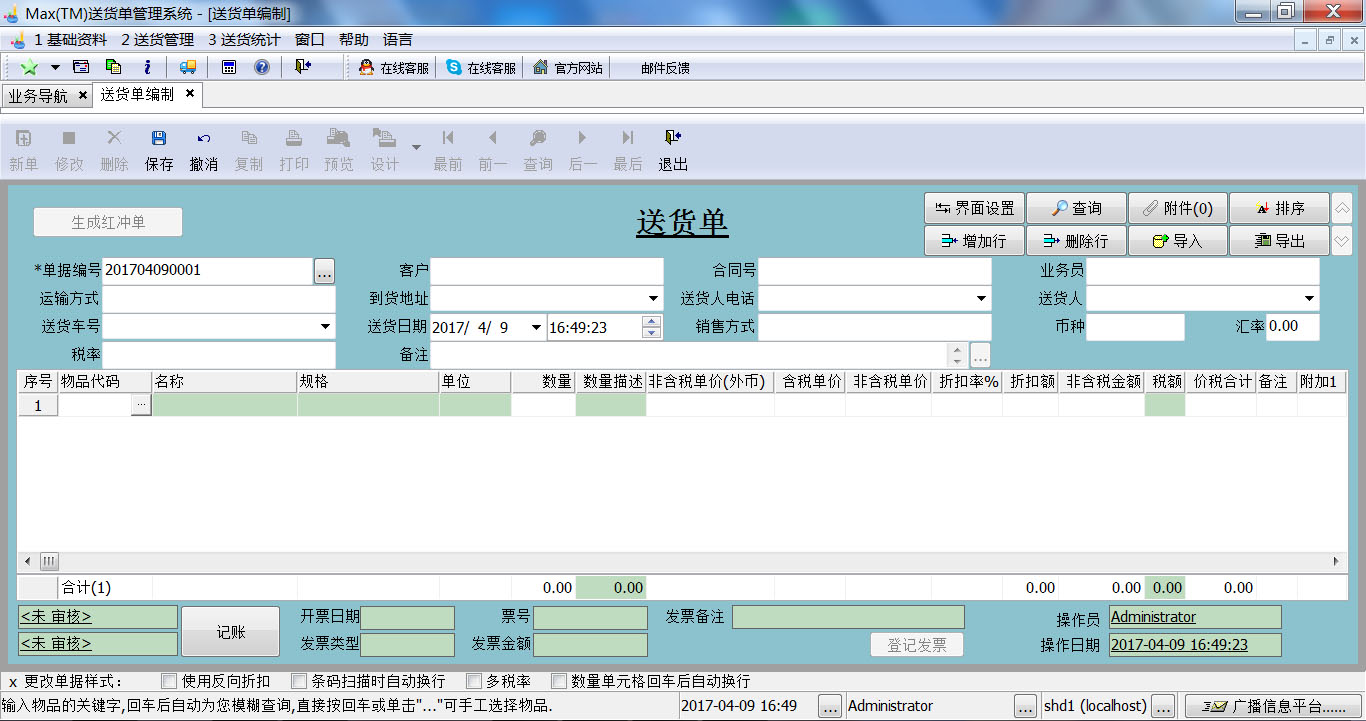Click the 客户 input field
The height and width of the screenshot is (721, 1366).
coord(547,270)
